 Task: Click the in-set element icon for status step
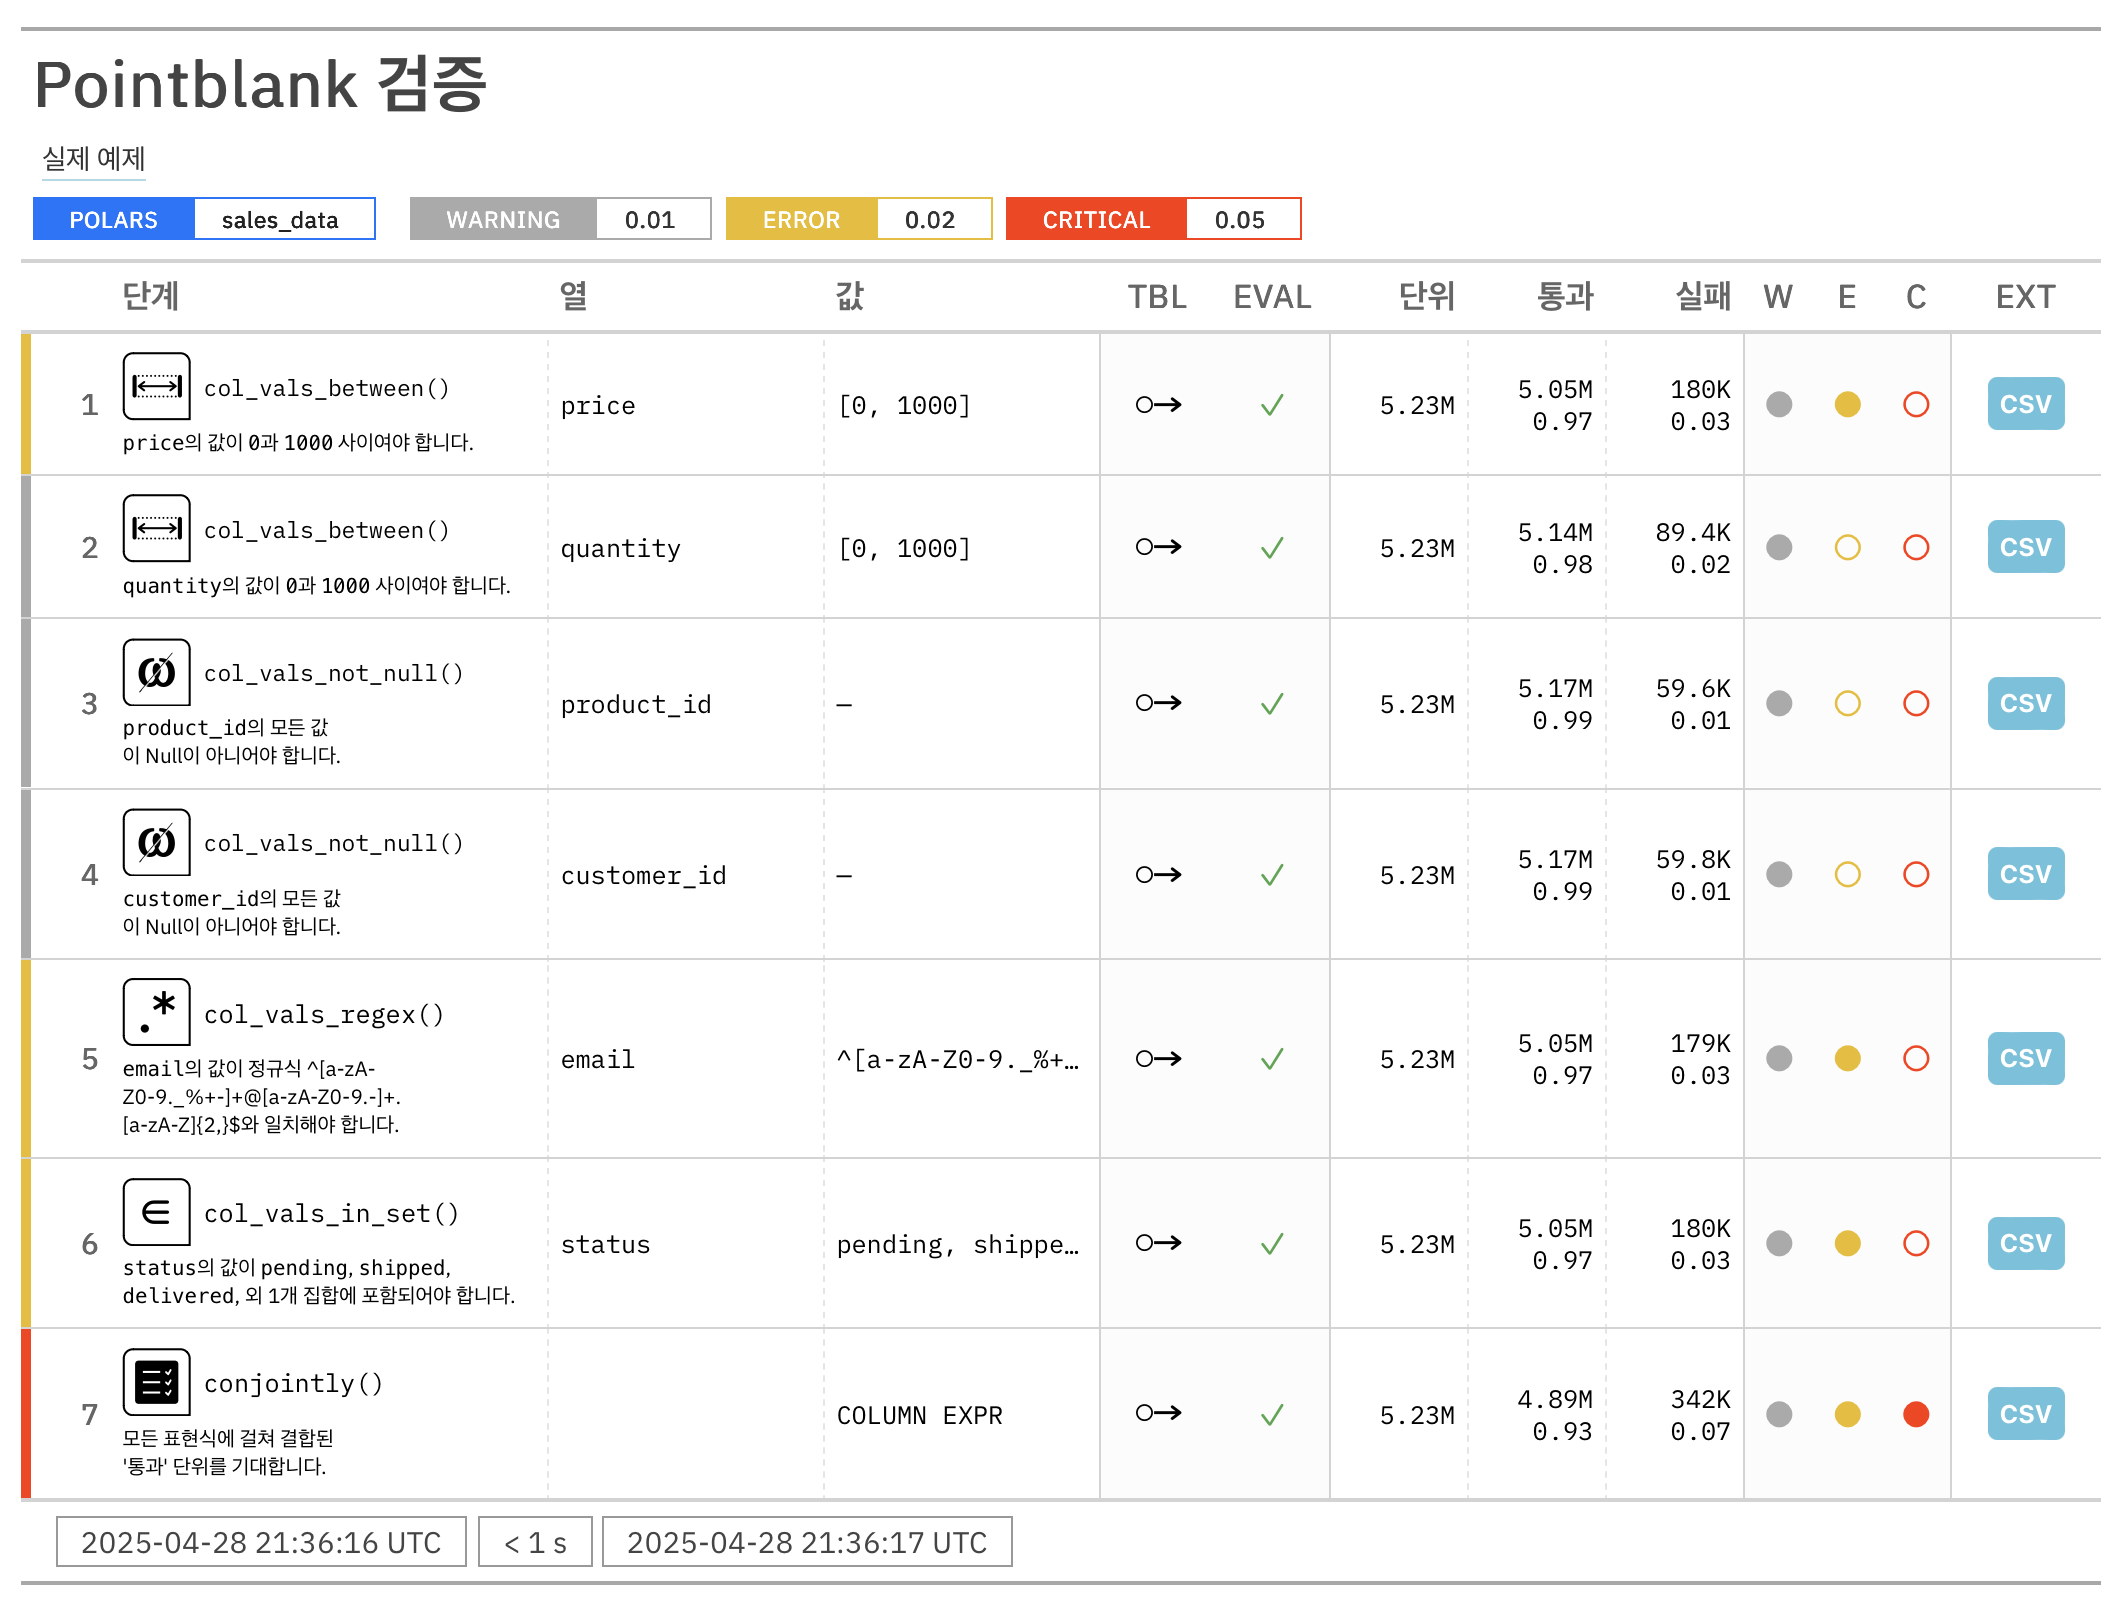coord(157,1212)
